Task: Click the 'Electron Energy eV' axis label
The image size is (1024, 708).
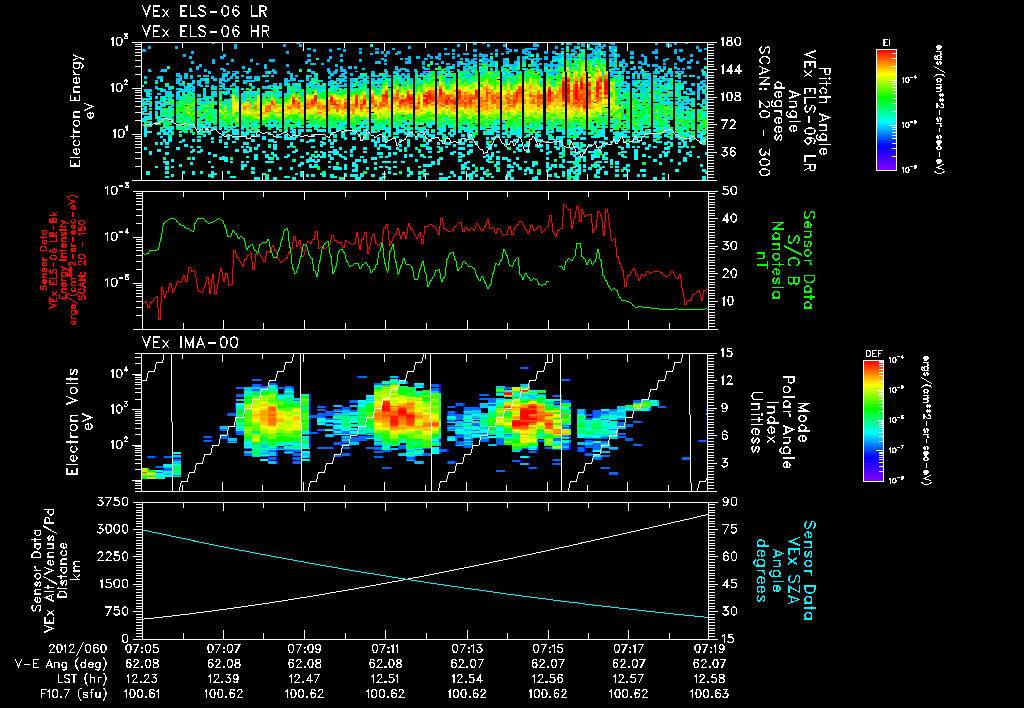Action: 82,110
